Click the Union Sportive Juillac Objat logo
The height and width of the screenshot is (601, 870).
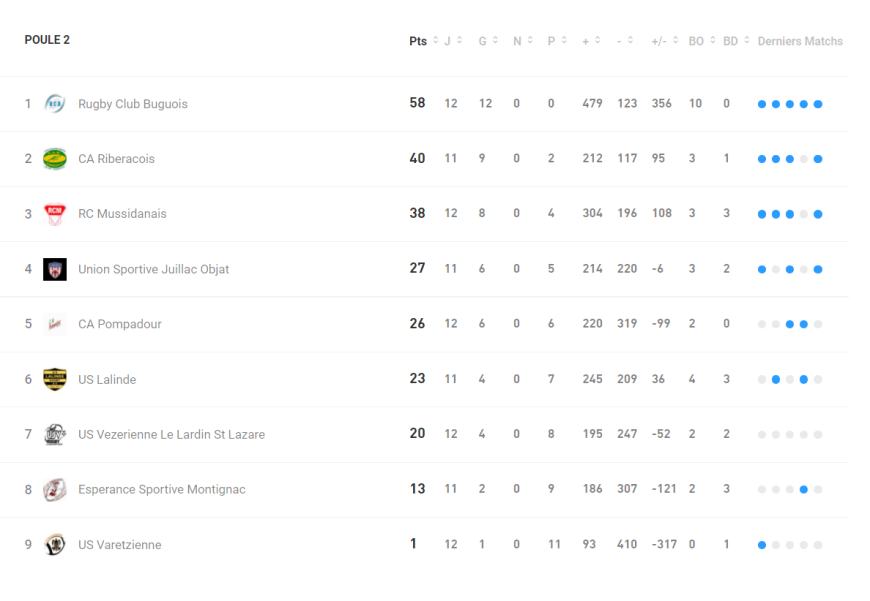click(x=55, y=269)
